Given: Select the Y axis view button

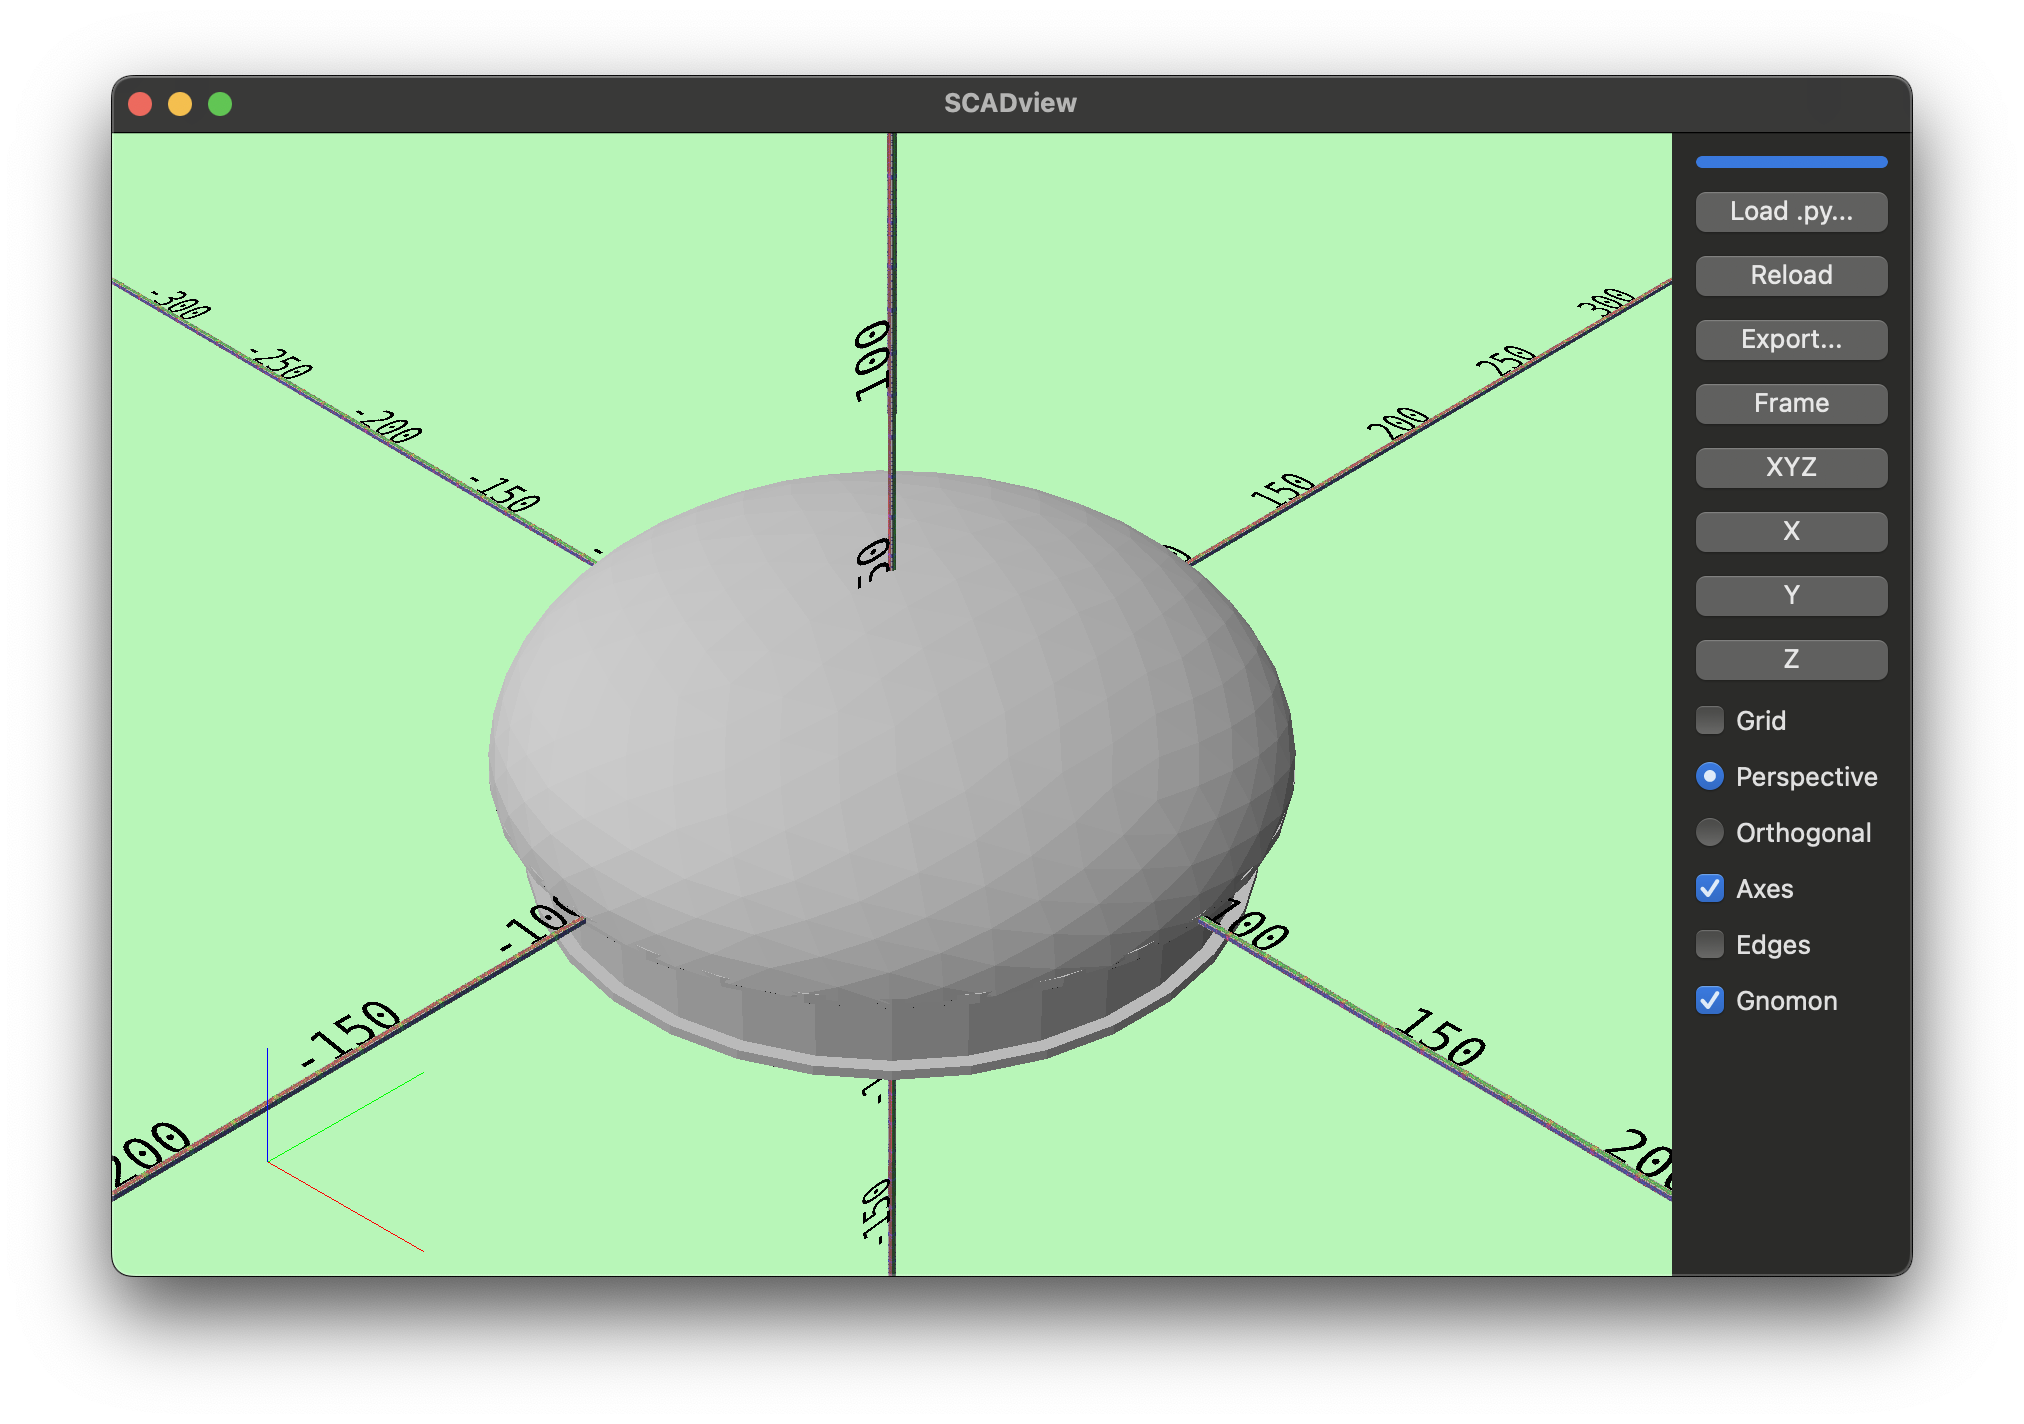Looking at the screenshot, I should point(1791,595).
